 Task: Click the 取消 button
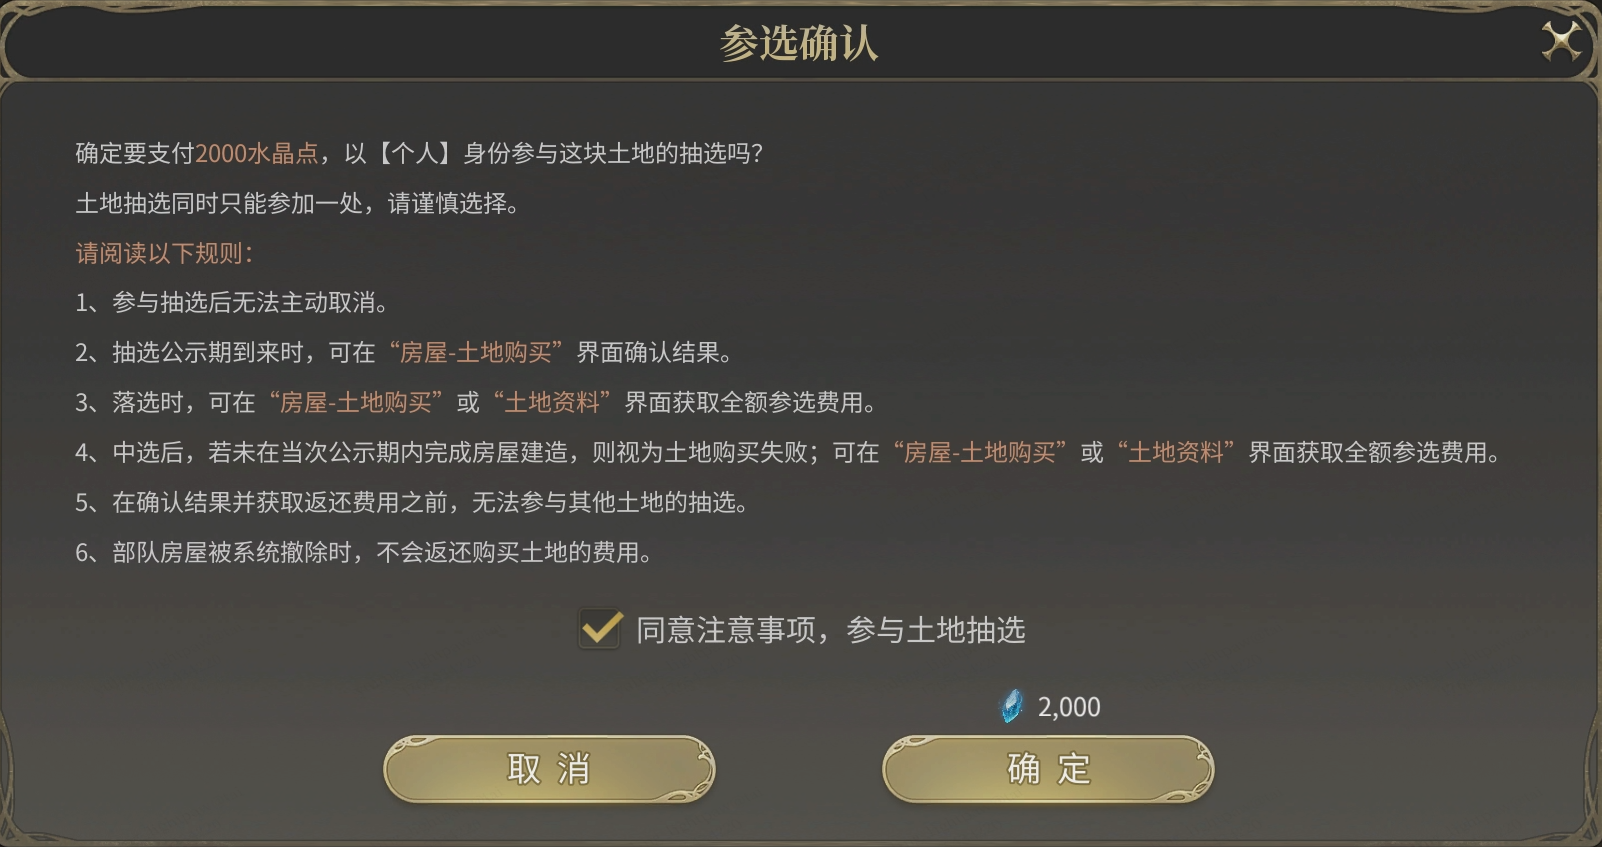[x=549, y=769]
